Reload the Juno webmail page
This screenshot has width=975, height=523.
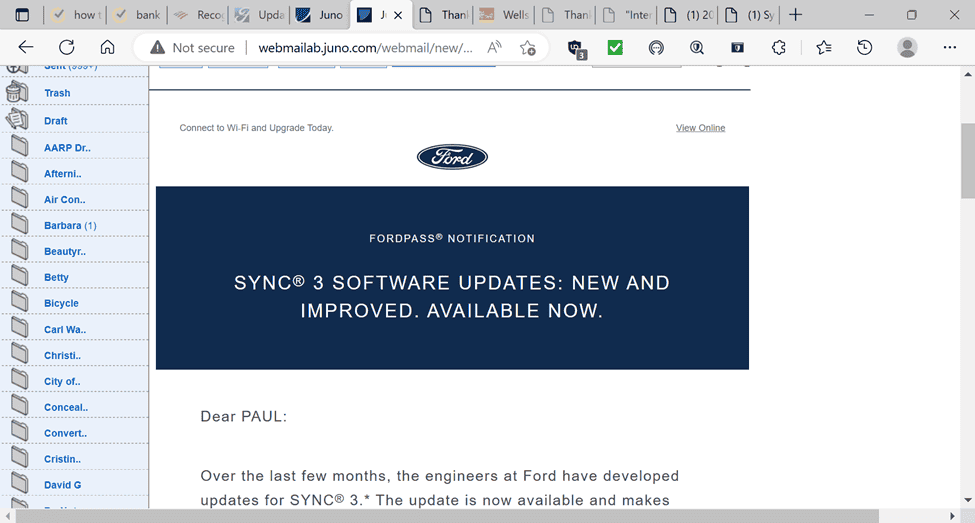[x=67, y=47]
